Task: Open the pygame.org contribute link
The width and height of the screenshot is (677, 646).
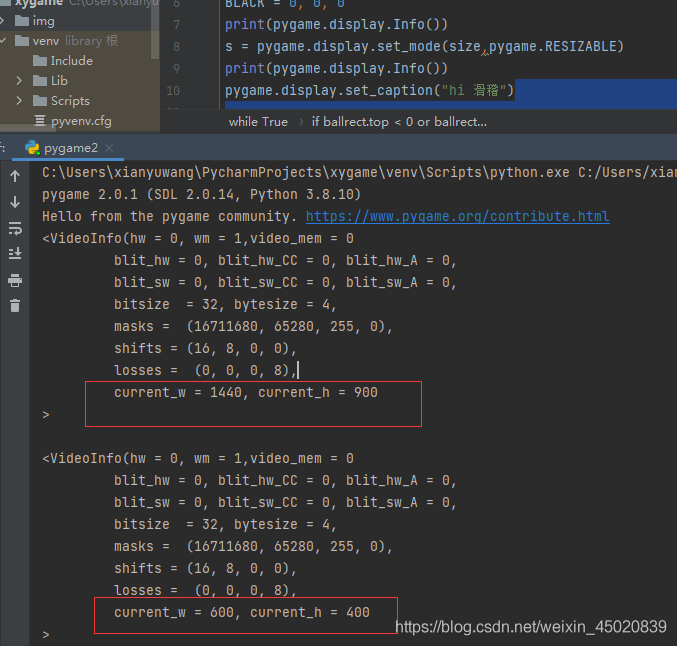Action: pos(457,216)
